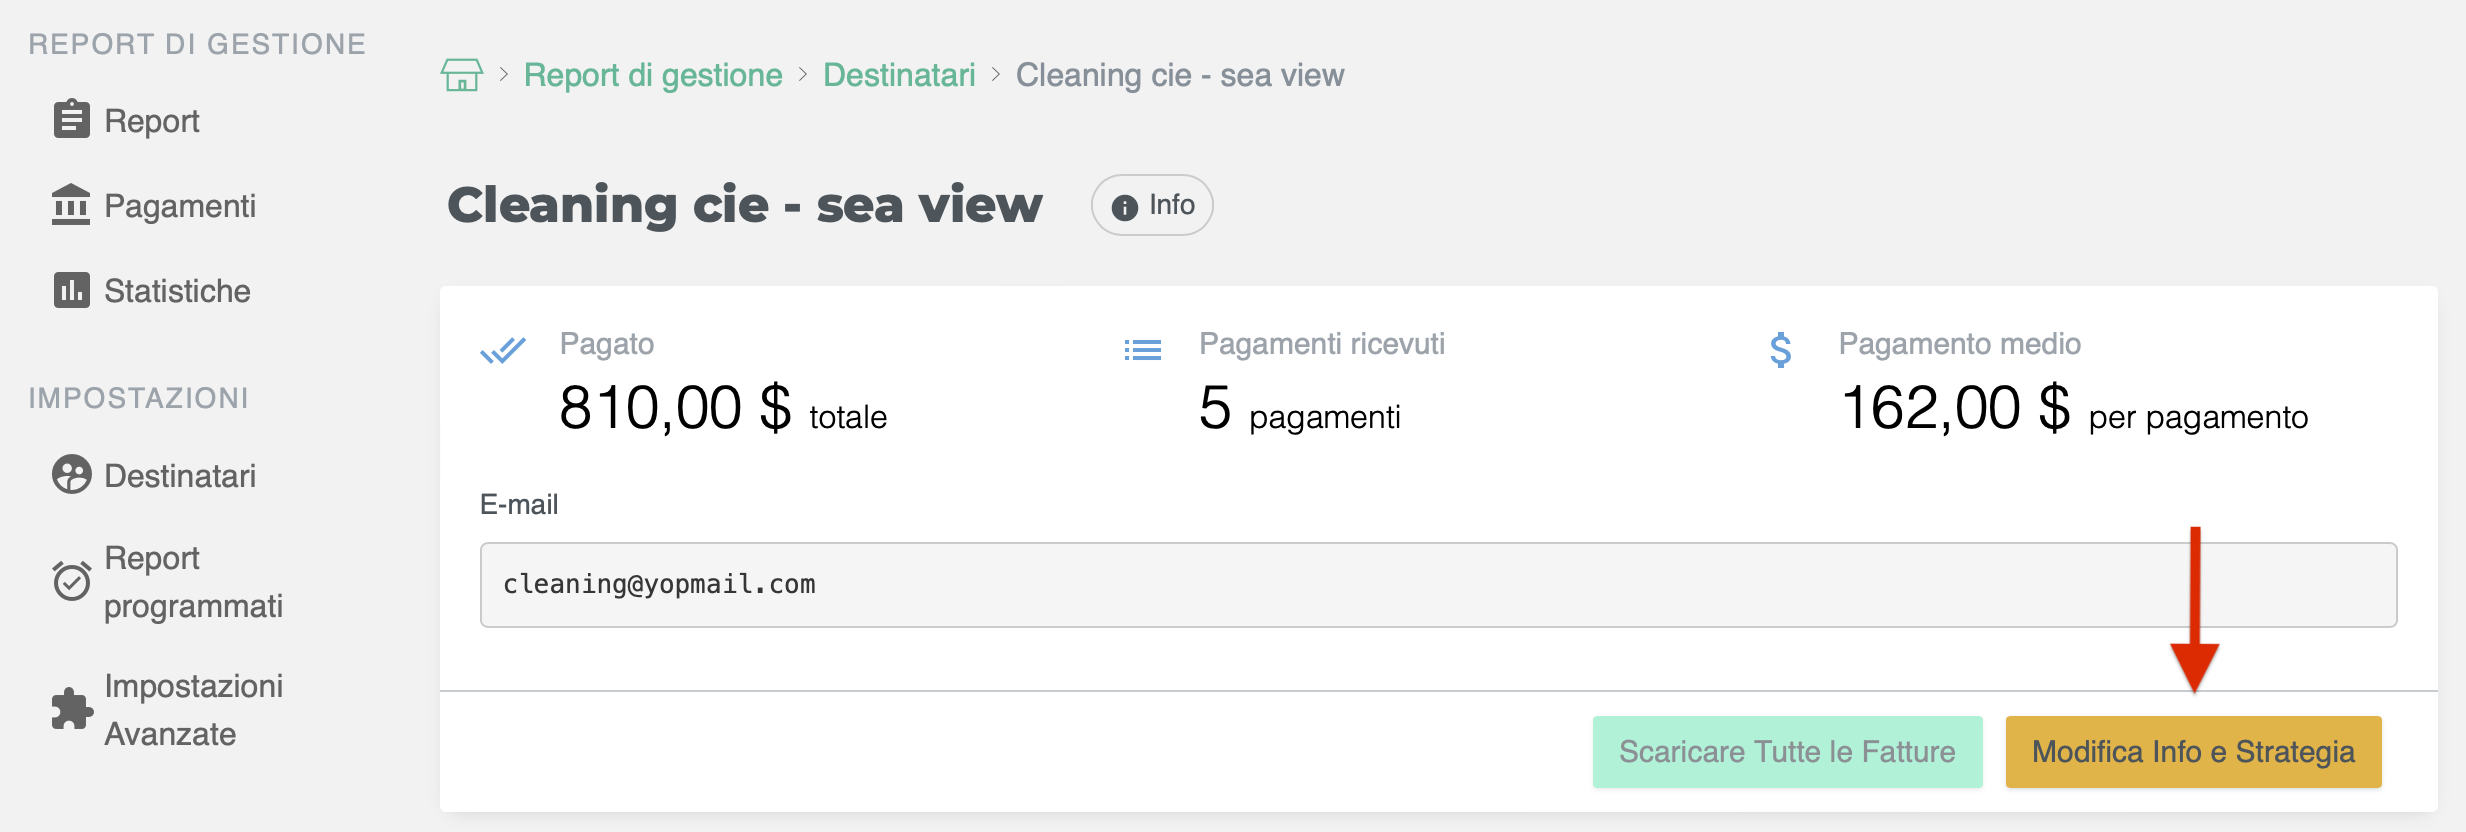Click the Impostazioni Avanzate puzzle icon

point(71,709)
